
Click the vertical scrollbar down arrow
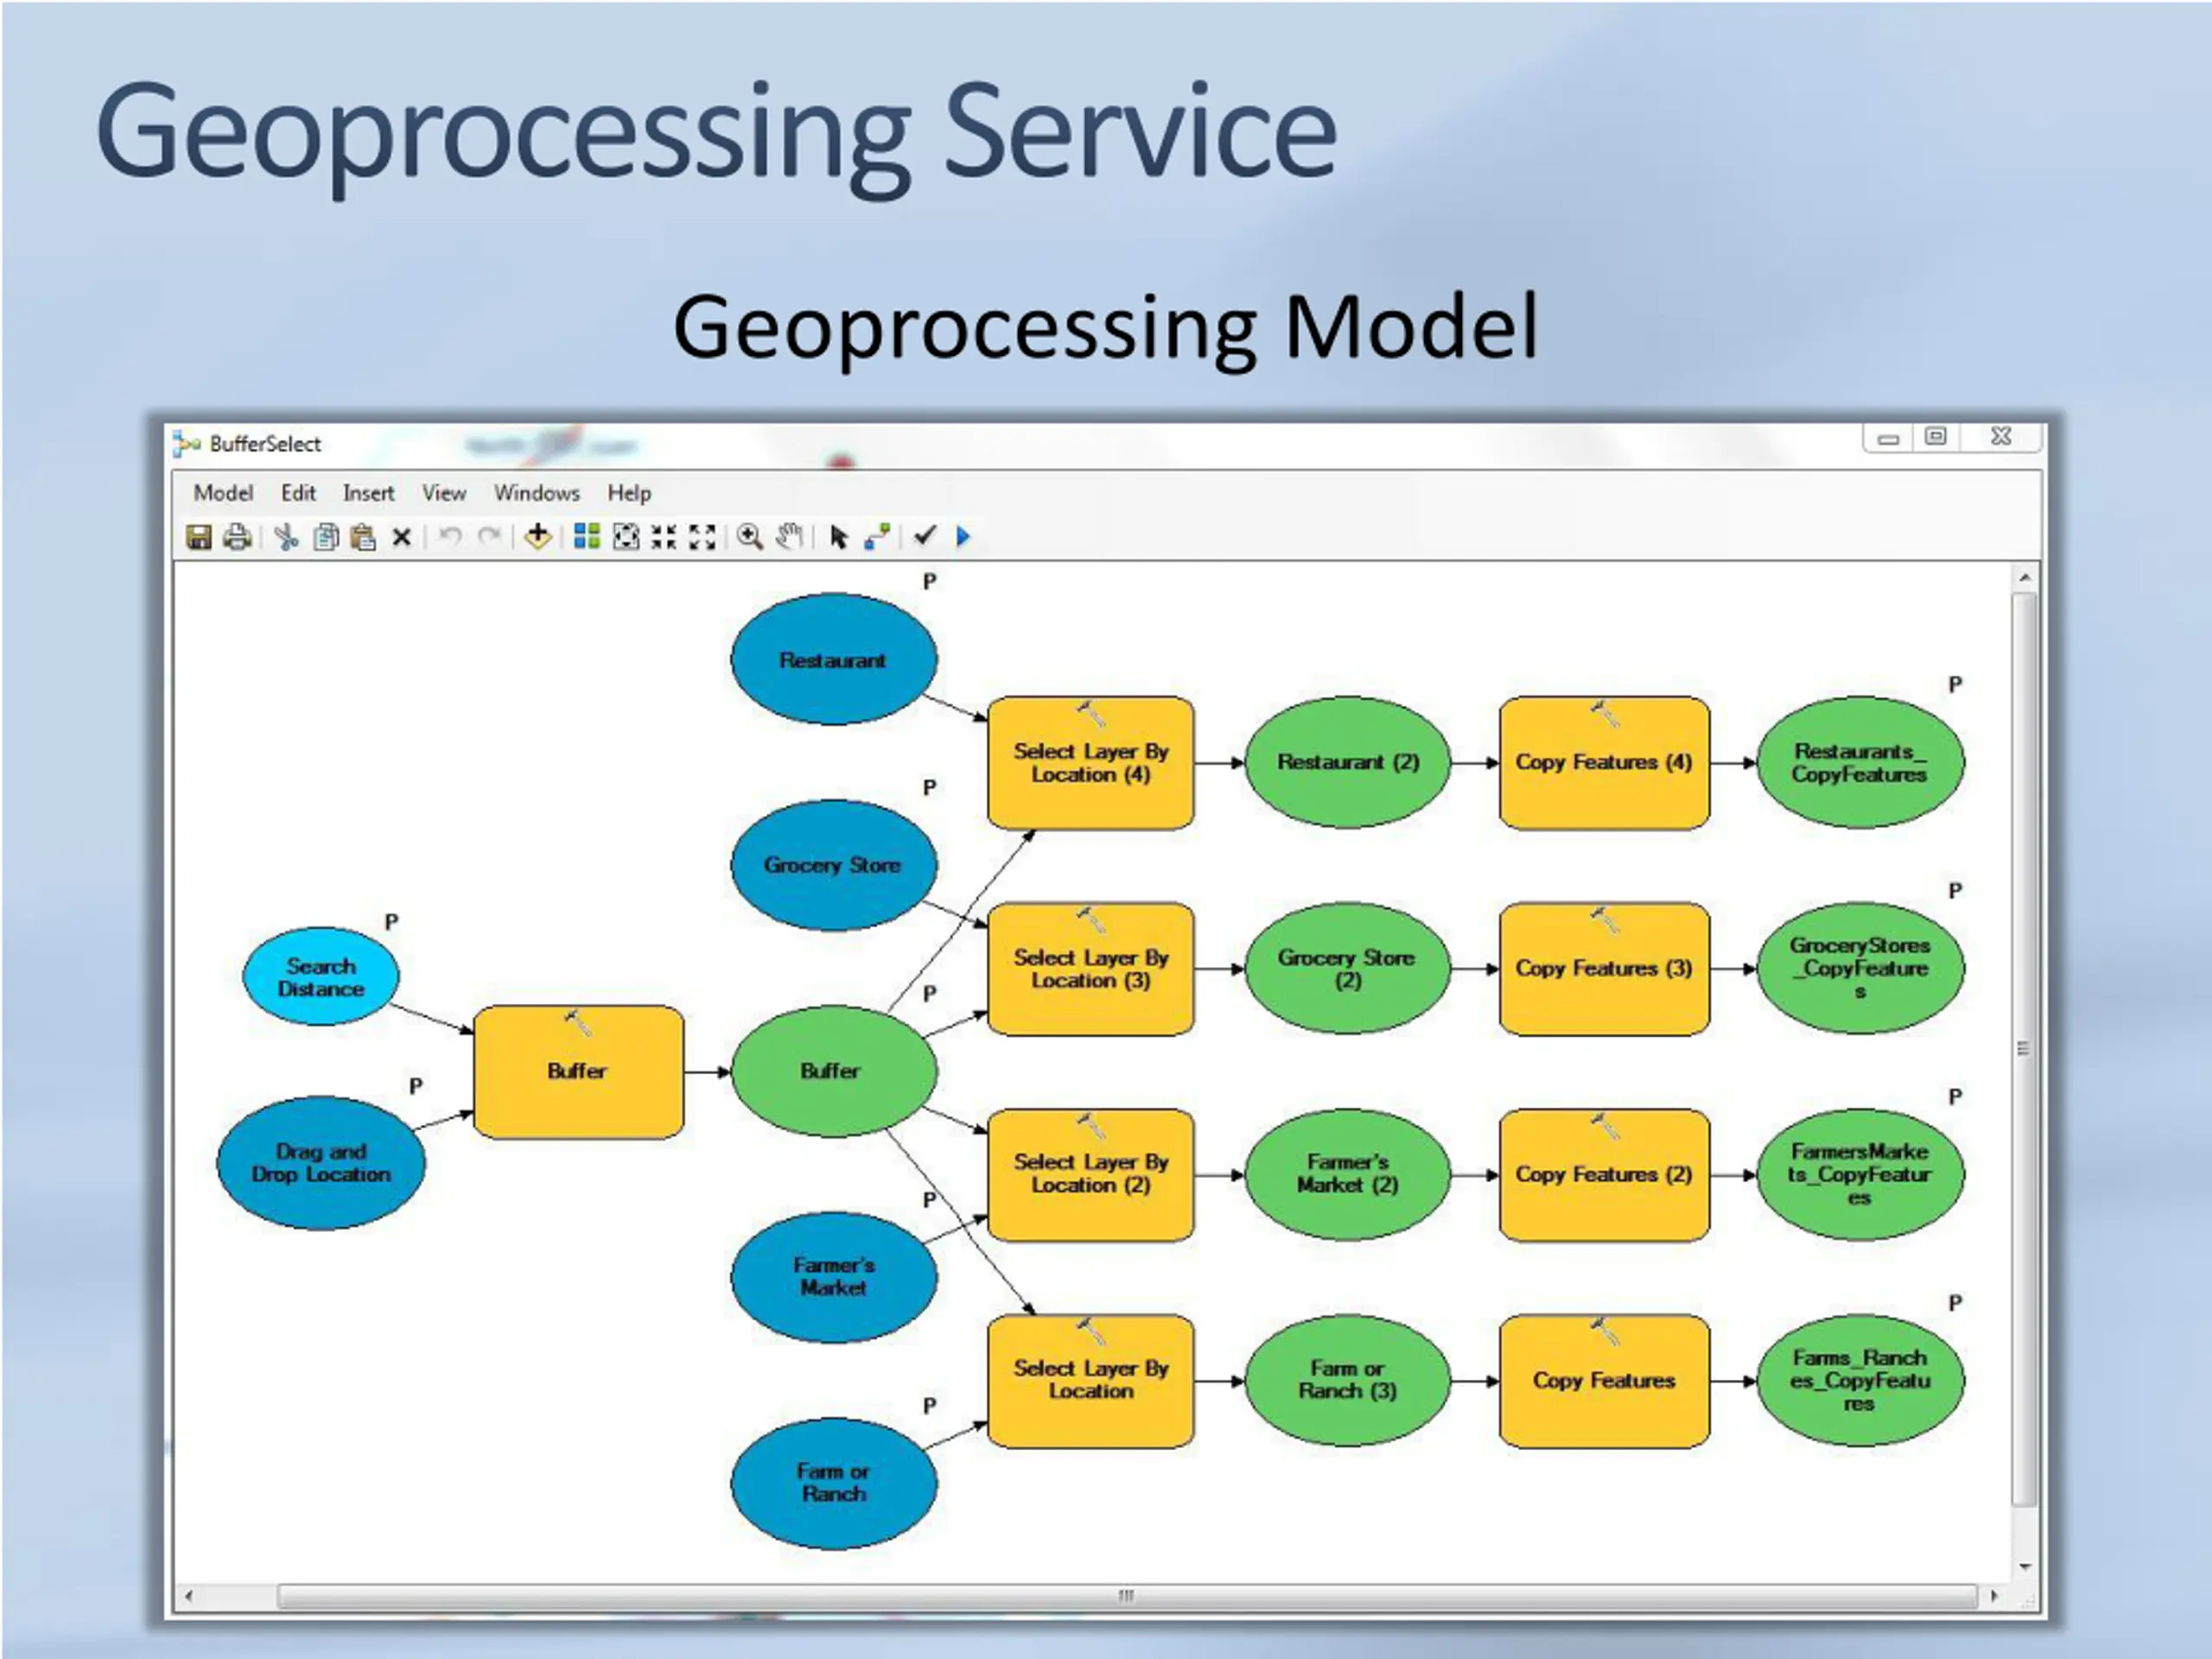2024,1567
